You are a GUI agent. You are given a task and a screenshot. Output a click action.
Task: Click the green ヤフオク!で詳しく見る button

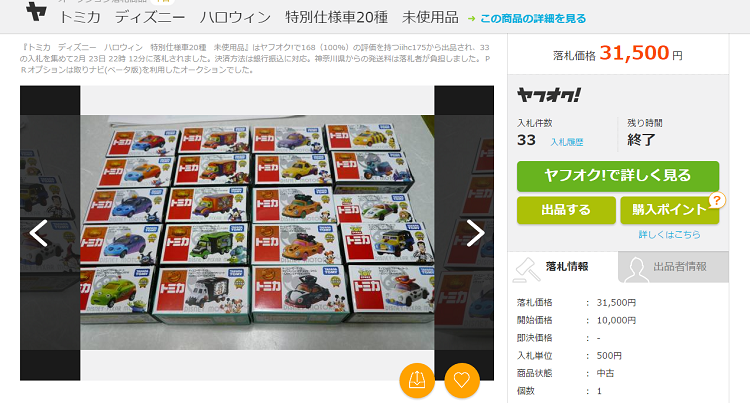(618, 176)
